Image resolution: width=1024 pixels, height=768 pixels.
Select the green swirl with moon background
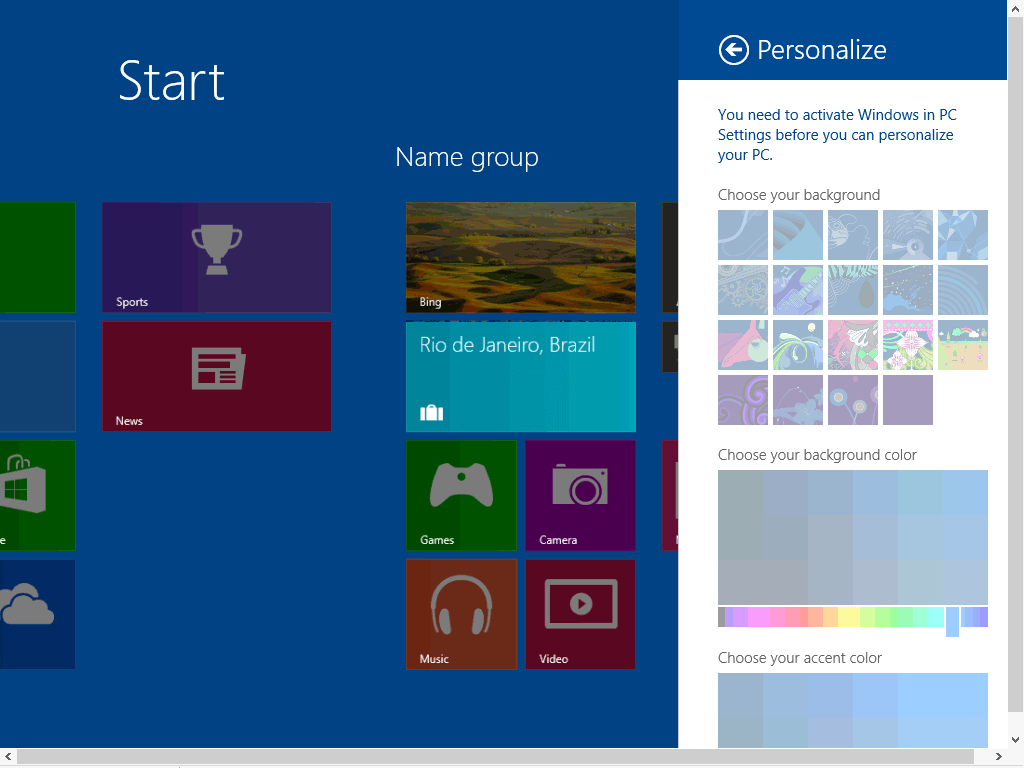[x=797, y=345]
